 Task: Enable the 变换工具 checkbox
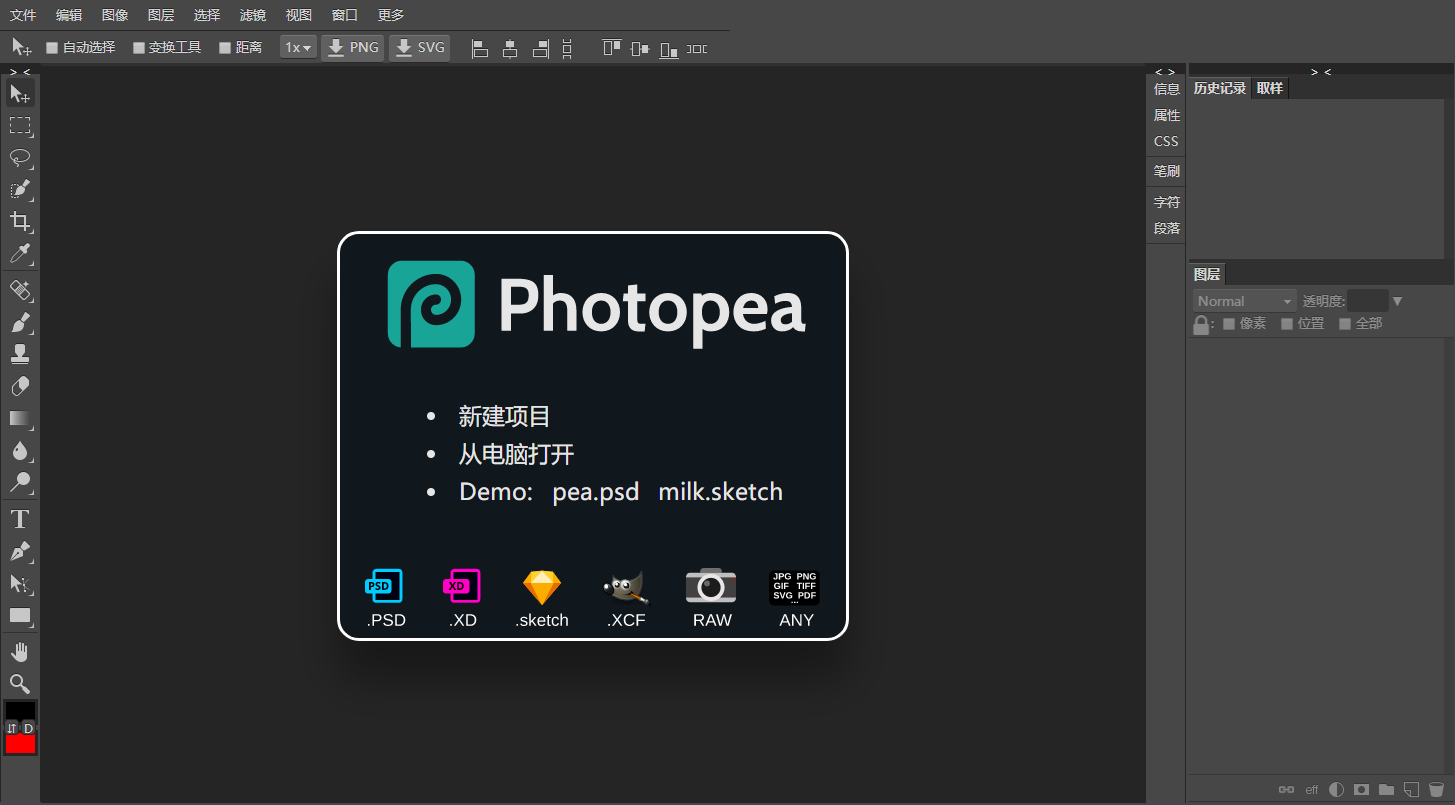[x=139, y=48]
